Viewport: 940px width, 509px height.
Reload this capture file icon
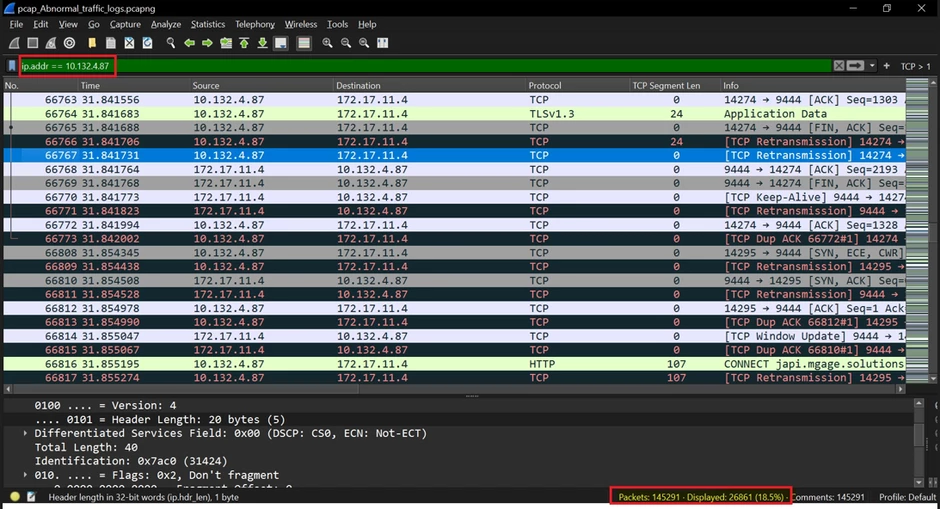(147, 43)
